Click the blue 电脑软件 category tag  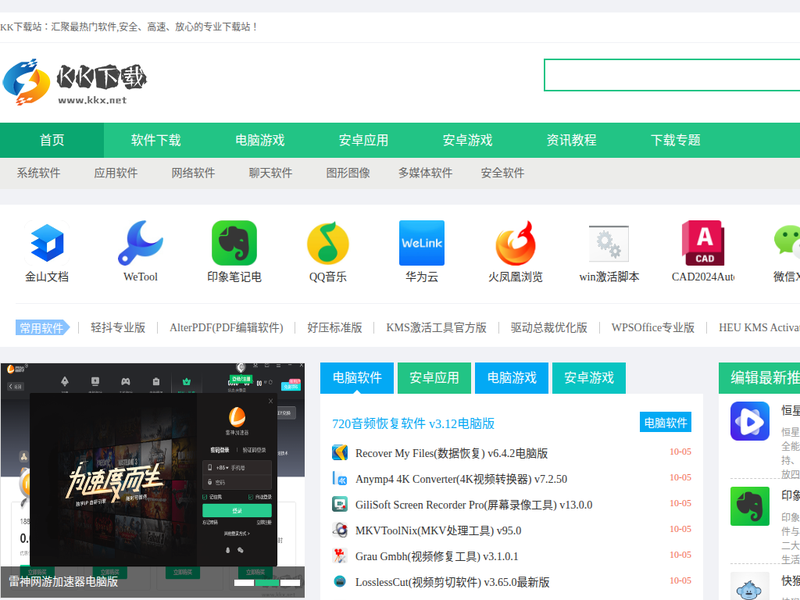665,423
